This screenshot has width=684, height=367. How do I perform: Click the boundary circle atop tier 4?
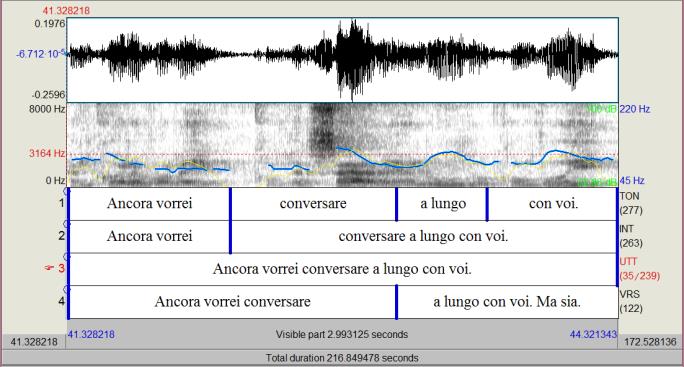[67, 289]
